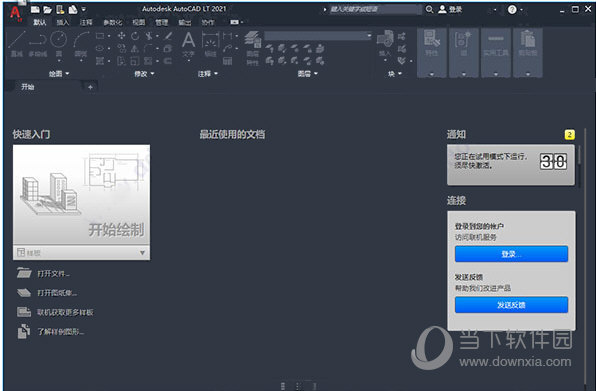This screenshot has height=391, width=596.
Task: Switch to the 默认 (Home) ribbon tab
Action: click(40, 22)
